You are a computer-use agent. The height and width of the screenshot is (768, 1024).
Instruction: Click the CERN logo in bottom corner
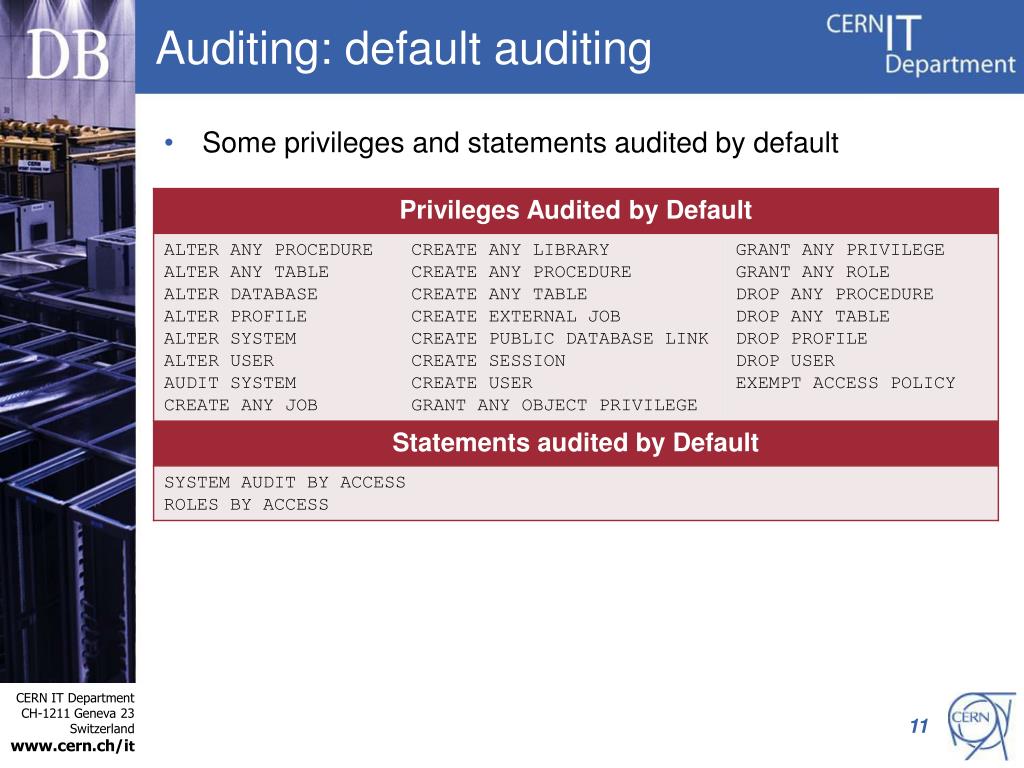[980, 724]
